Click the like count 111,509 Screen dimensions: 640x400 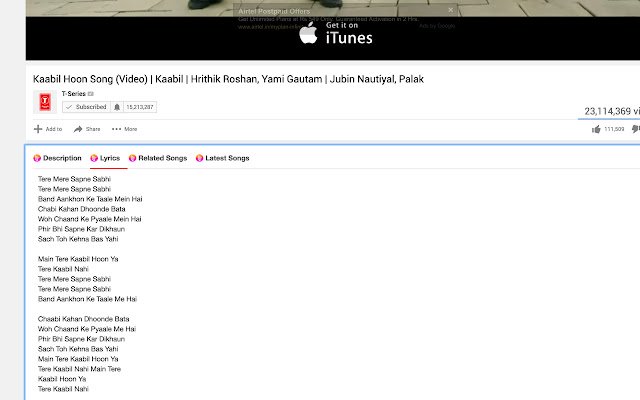[614, 129]
